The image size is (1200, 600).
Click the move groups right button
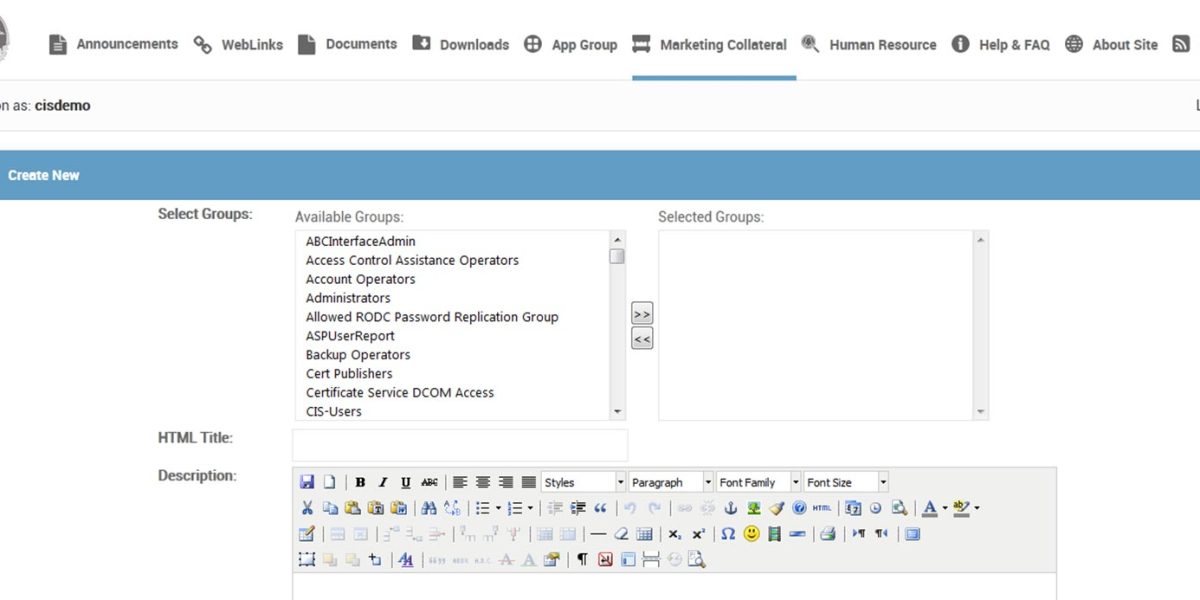[641, 312]
